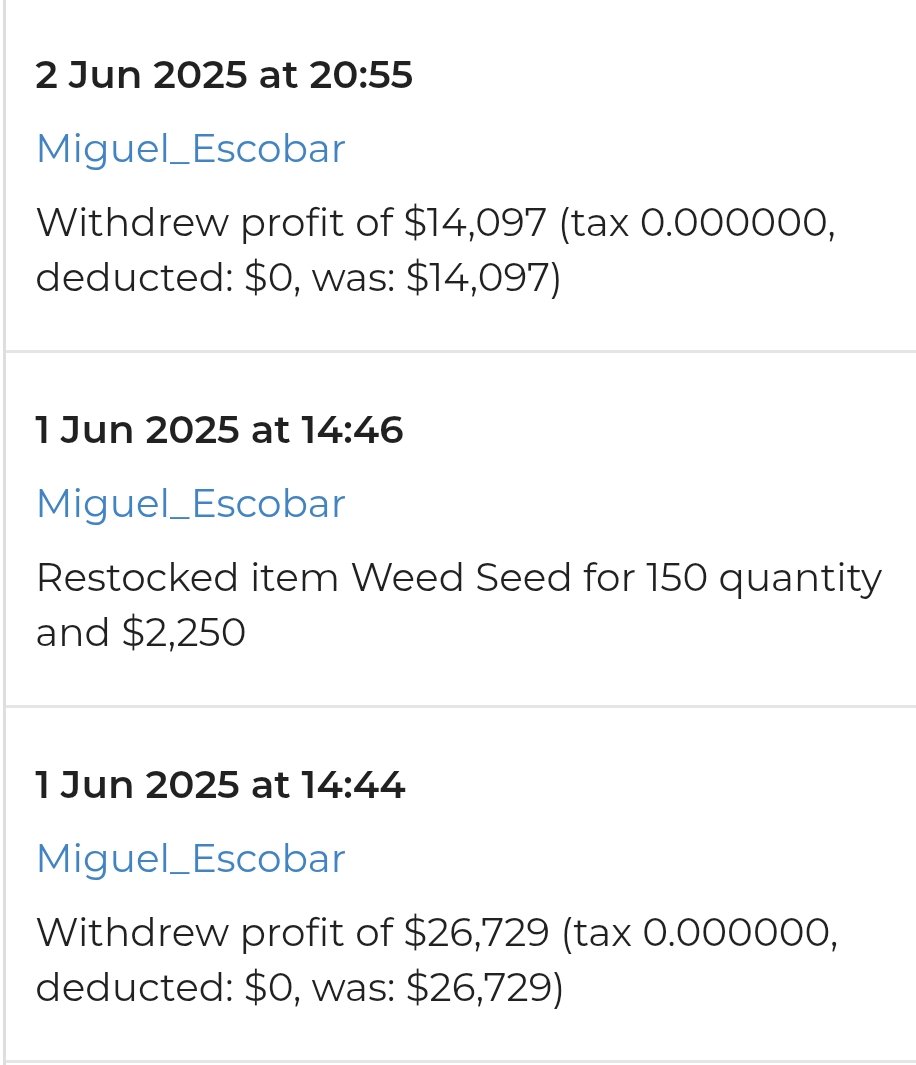Image resolution: width=916 pixels, height=1065 pixels.
Task: Select the Restocked item Weed Seed log text
Action: click(458, 605)
